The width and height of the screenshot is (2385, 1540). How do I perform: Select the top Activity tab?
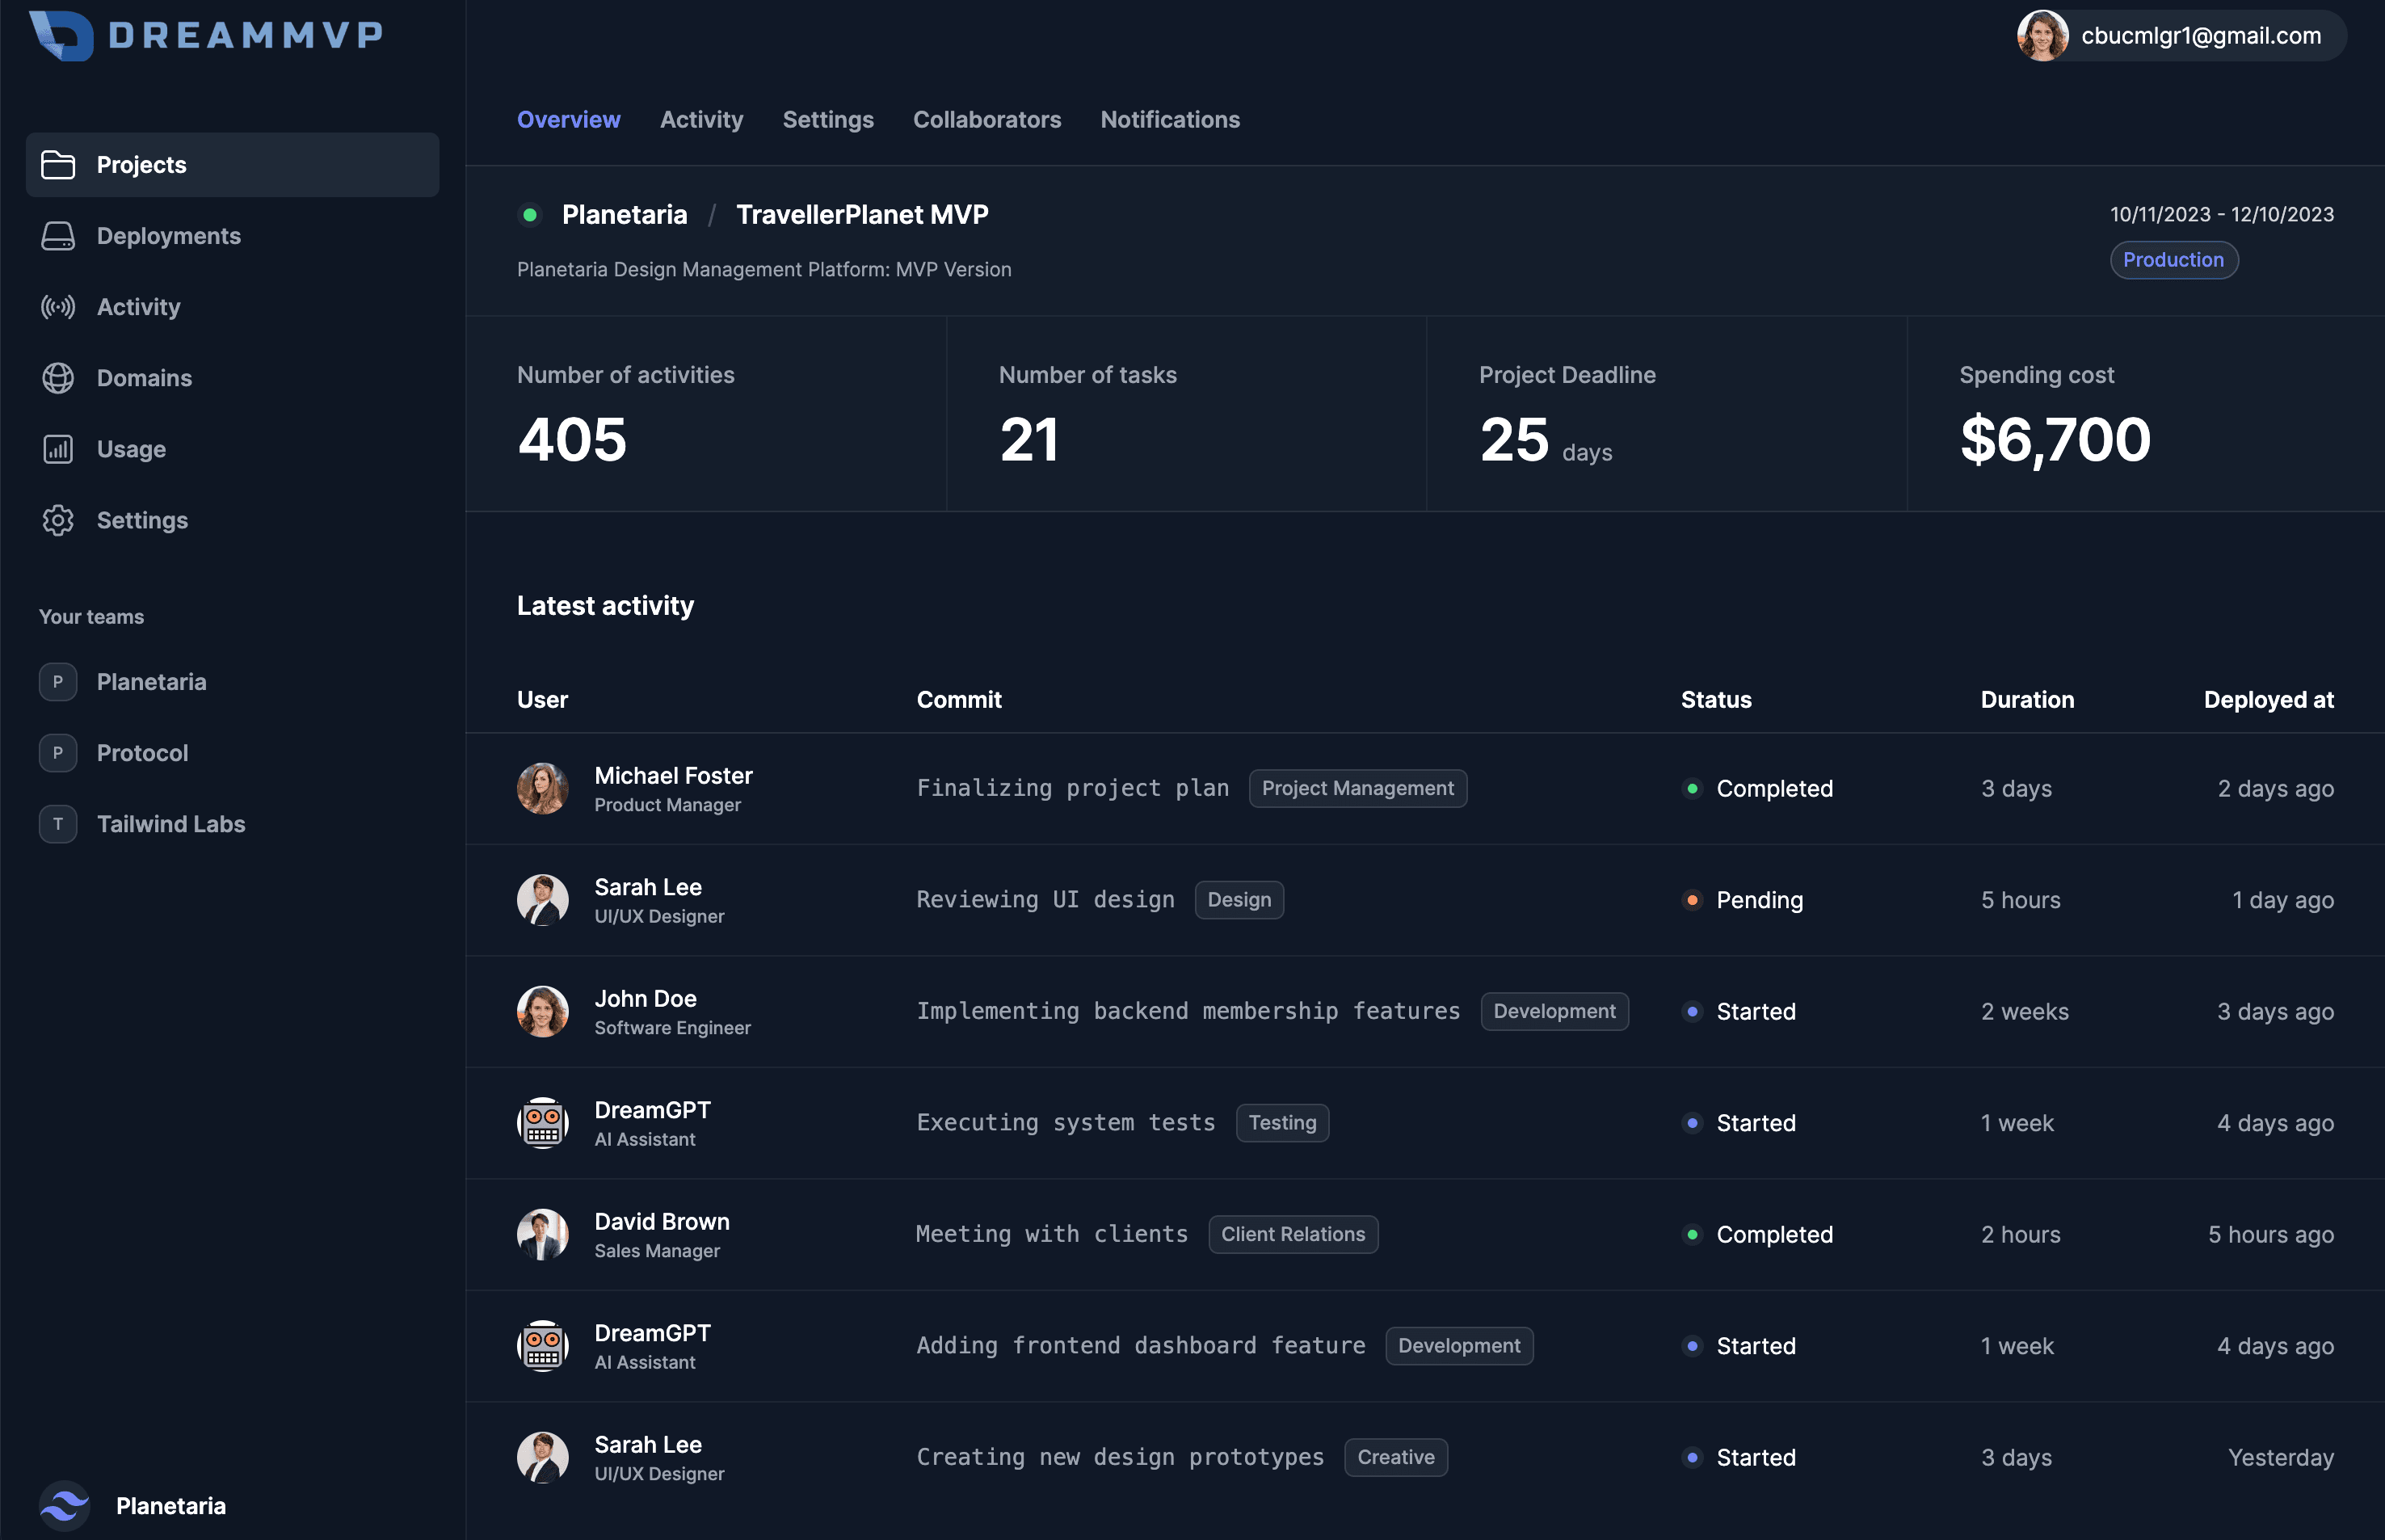pyautogui.click(x=701, y=120)
